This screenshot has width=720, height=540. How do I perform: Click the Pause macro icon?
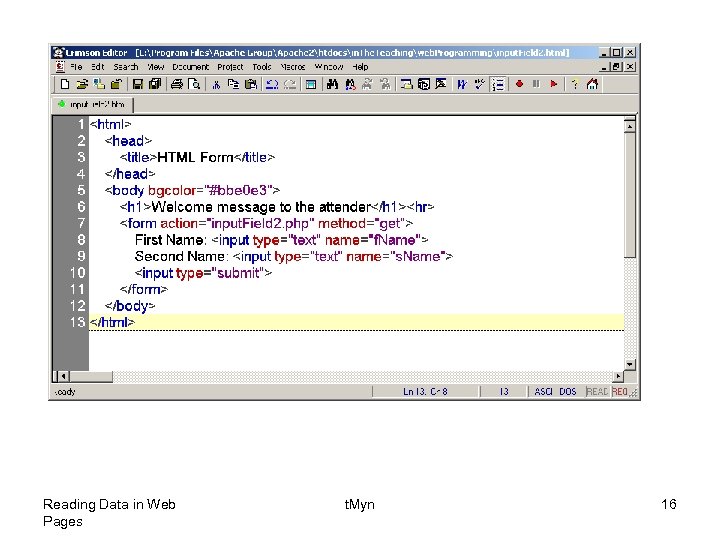pyautogui.click(x=536, y=84)
